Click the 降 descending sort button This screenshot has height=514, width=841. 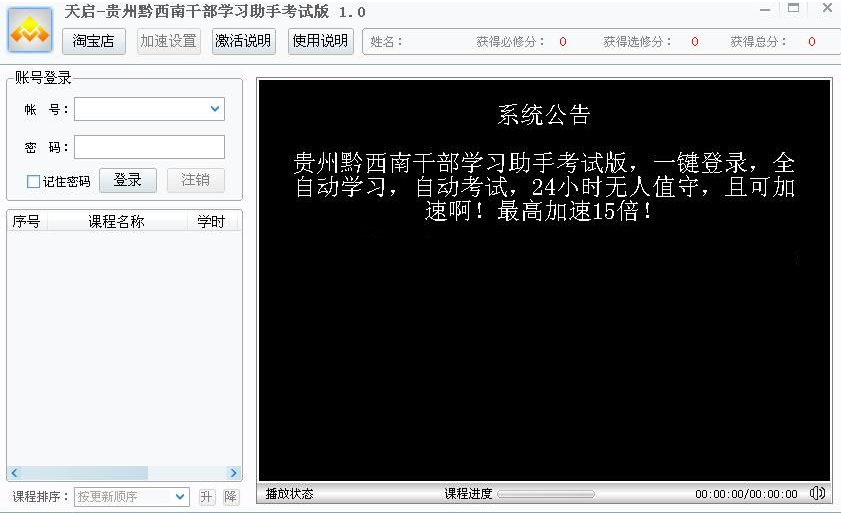(x=231, y=496)
